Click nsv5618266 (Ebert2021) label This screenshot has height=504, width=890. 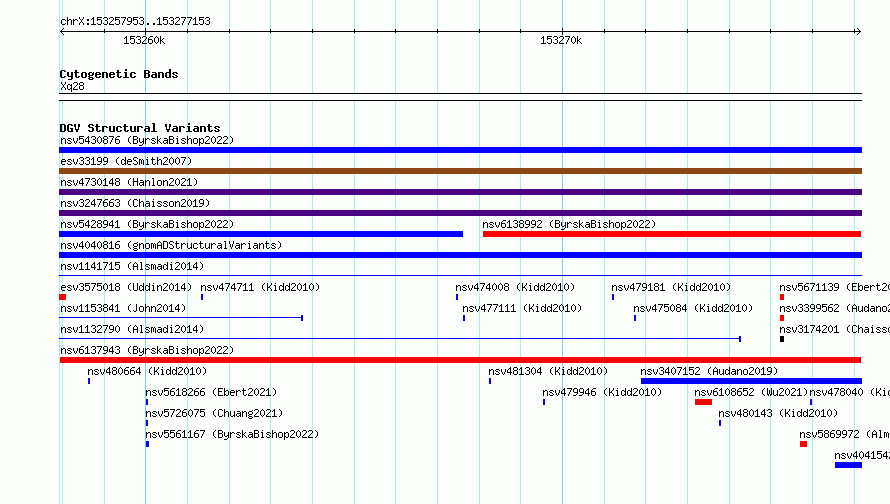click(211, 392)
